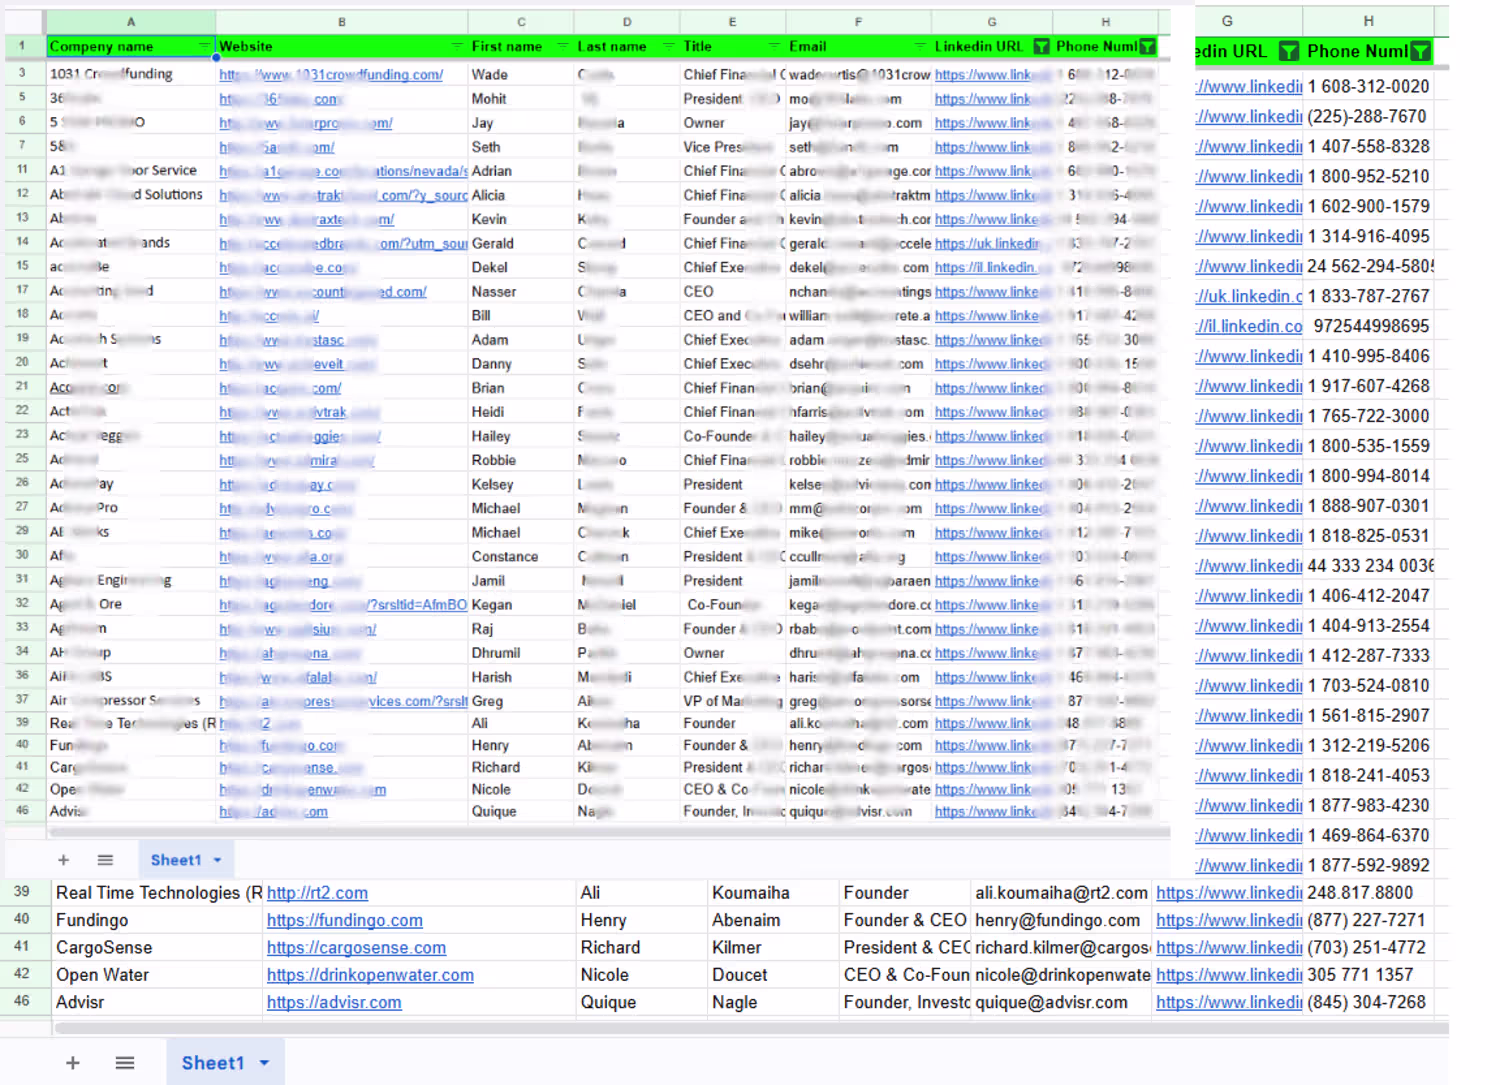Add a sheet using the larger bottom plus icon
The height and width of the screenshot is (1085, 1500).
tap(72, 1063)
